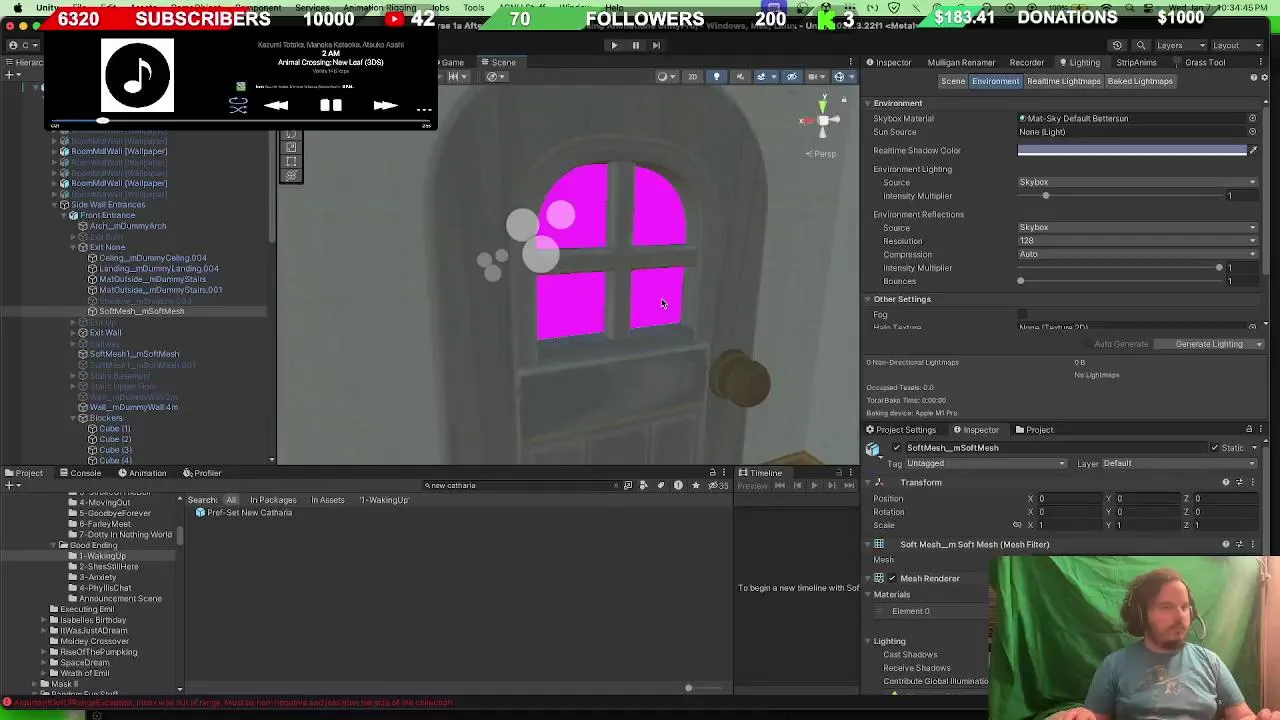The height and width of the screenshot is (720, 1280).
Task: Select 'In Packages' search scope
Action: tap(273, 500)
